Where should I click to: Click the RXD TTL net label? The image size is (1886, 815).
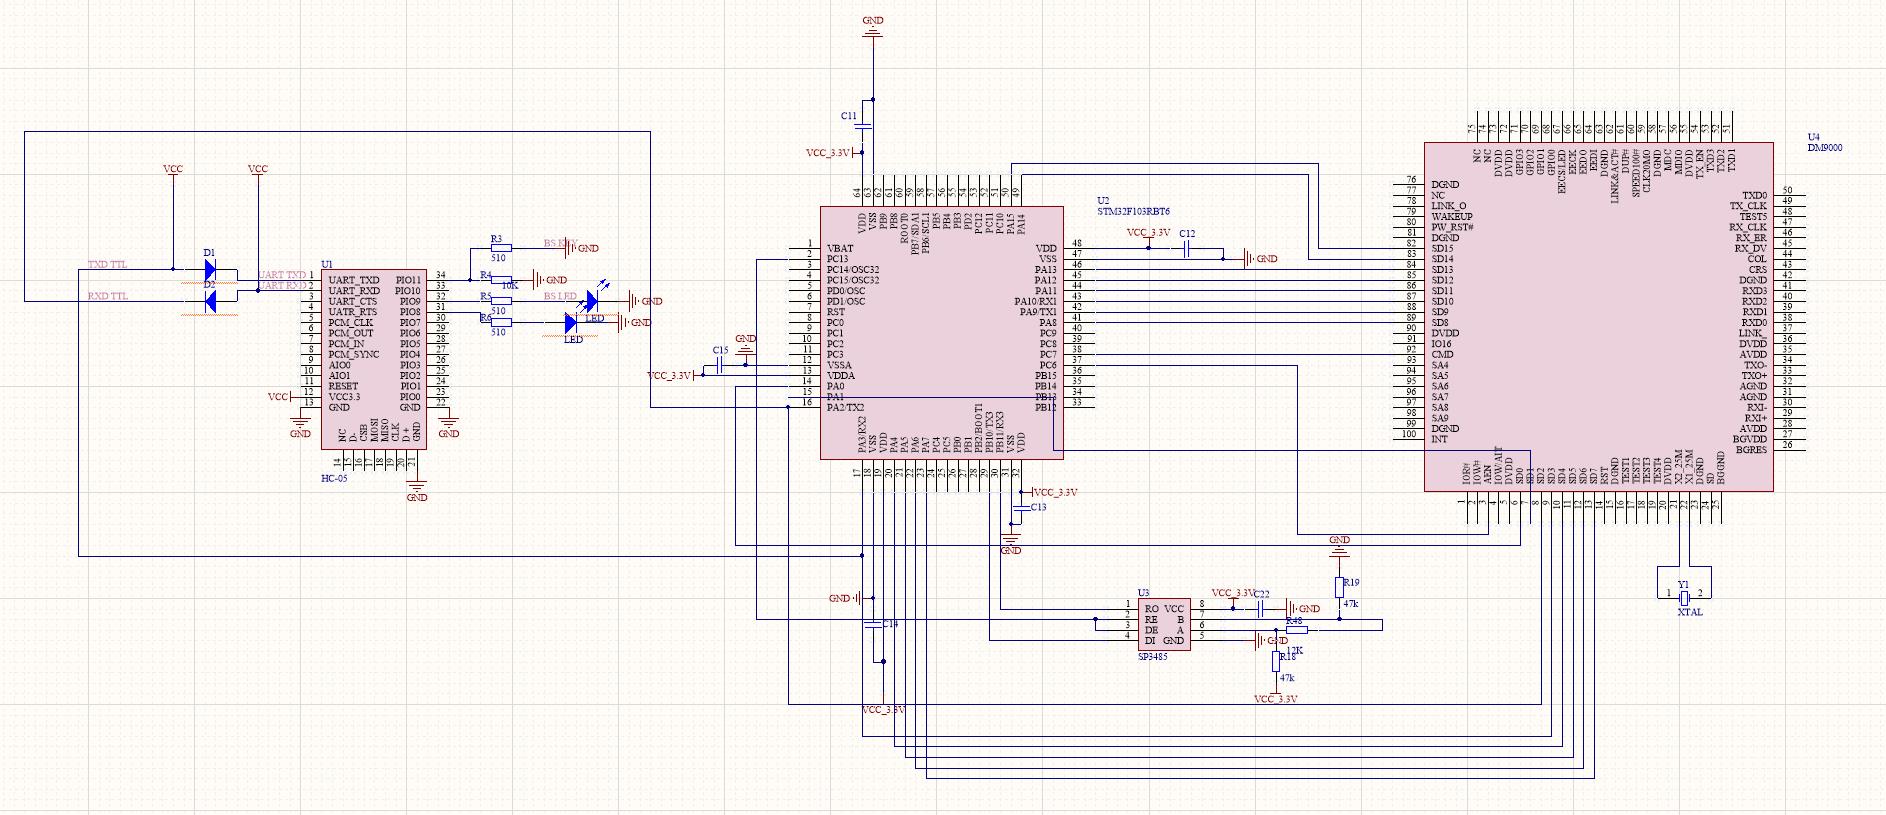108,296
